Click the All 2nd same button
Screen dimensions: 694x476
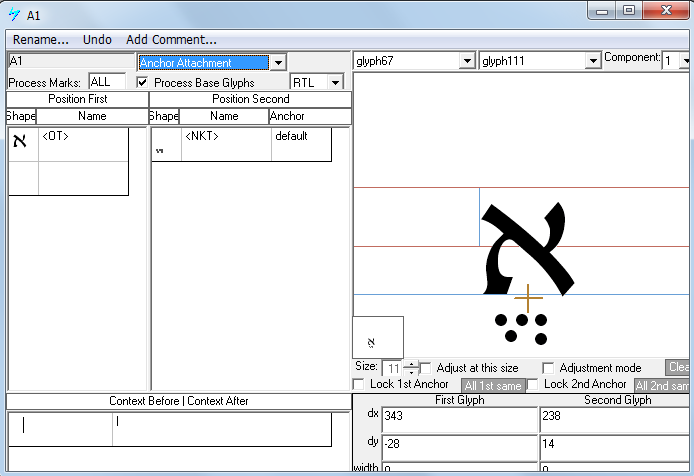[662, 386]
